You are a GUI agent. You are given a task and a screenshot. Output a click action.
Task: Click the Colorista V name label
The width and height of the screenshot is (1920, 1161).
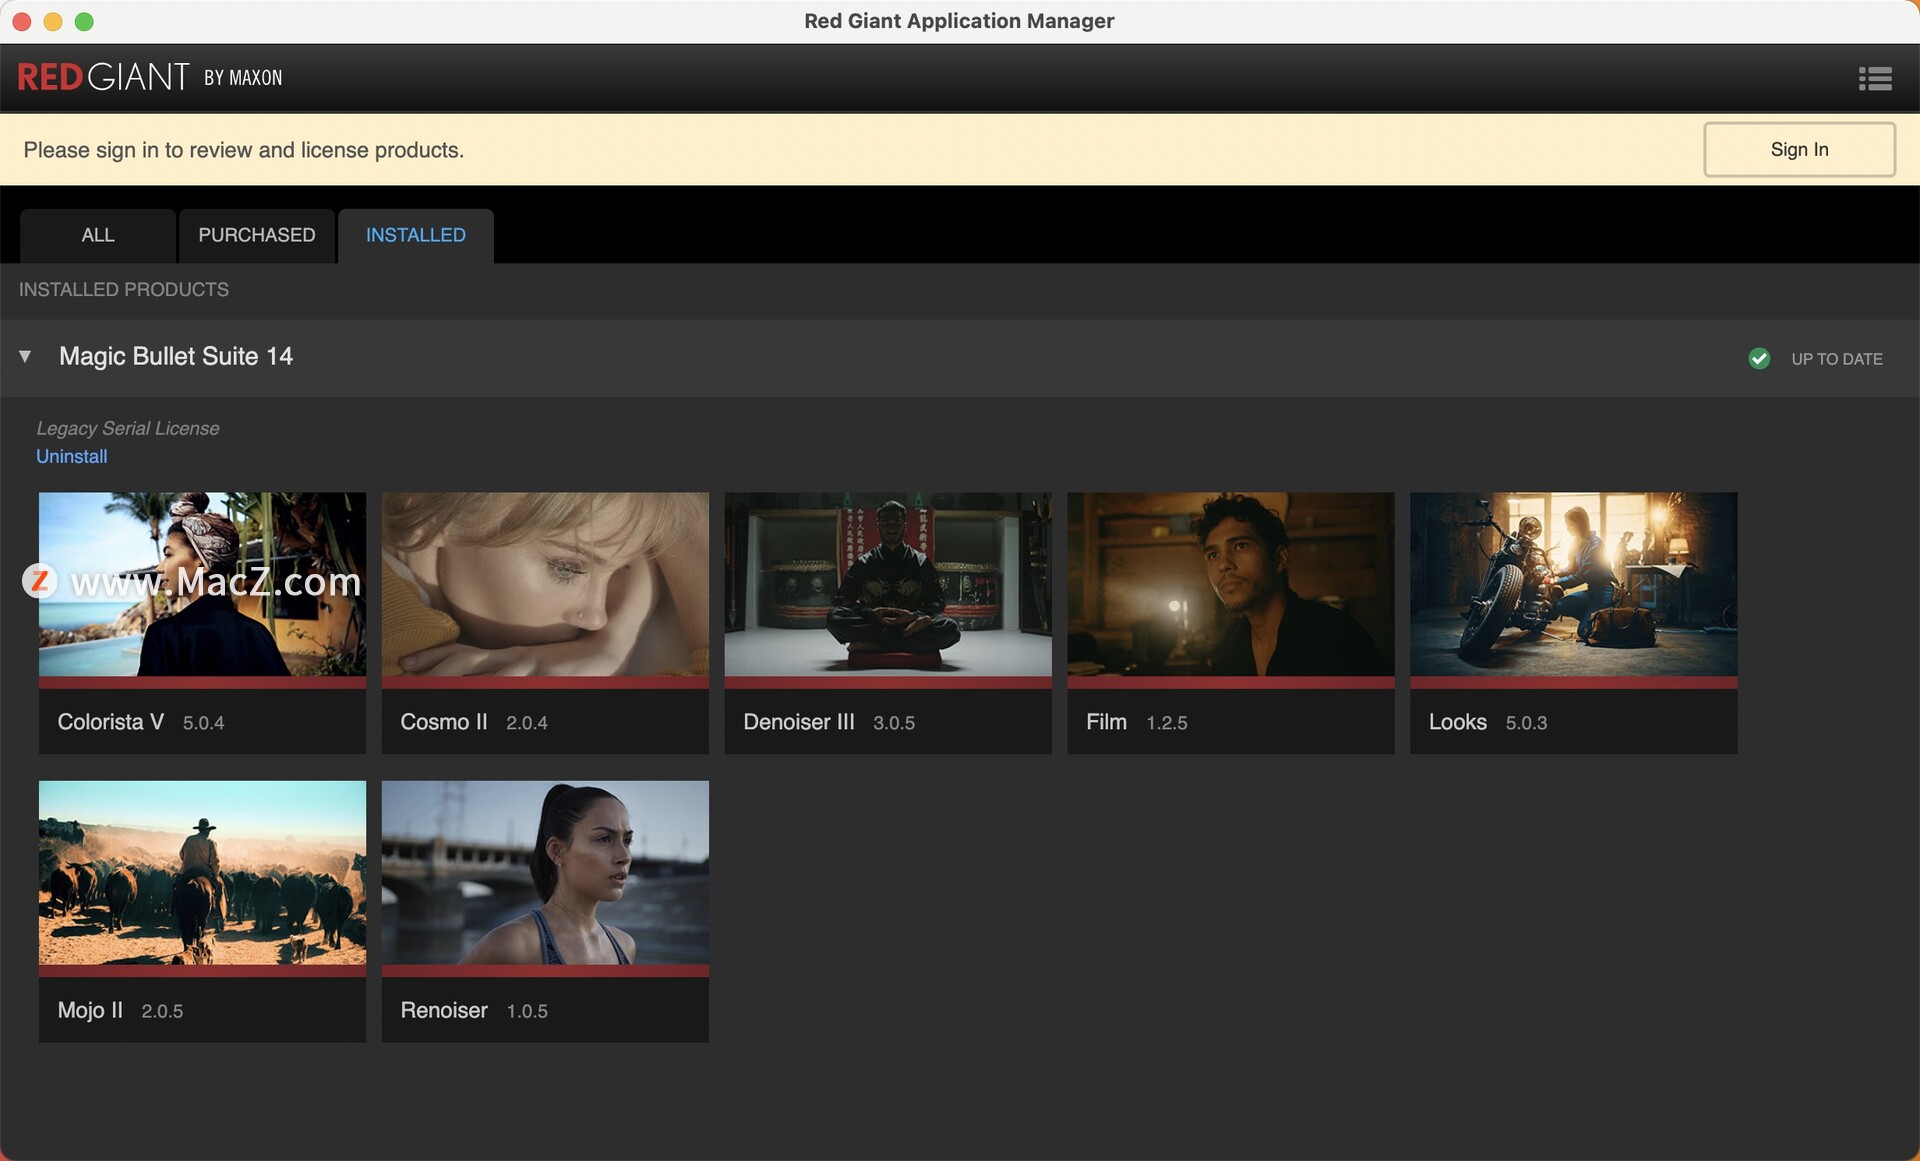click(111, 722)
